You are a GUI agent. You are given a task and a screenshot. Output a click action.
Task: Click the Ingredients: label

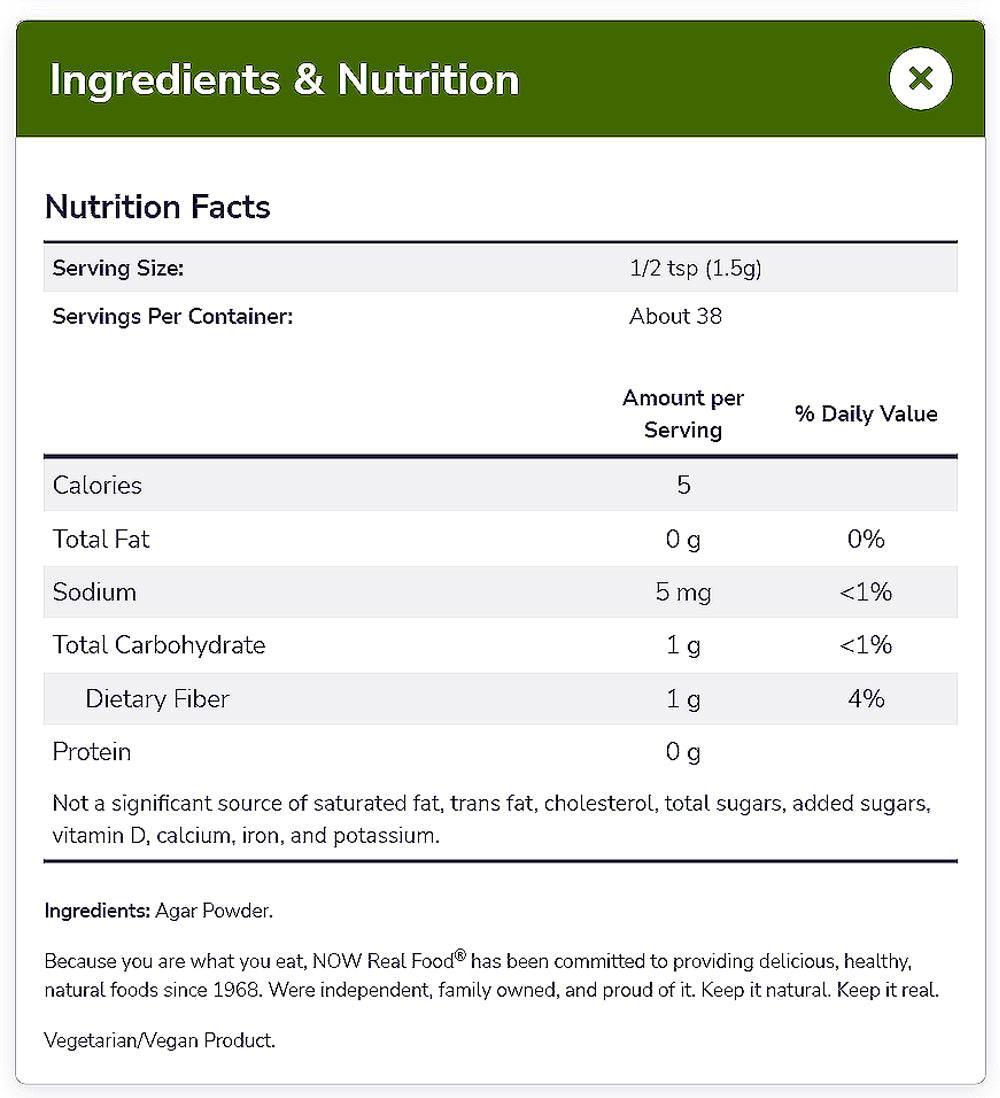pyautogui.click(x=97, y=911)
